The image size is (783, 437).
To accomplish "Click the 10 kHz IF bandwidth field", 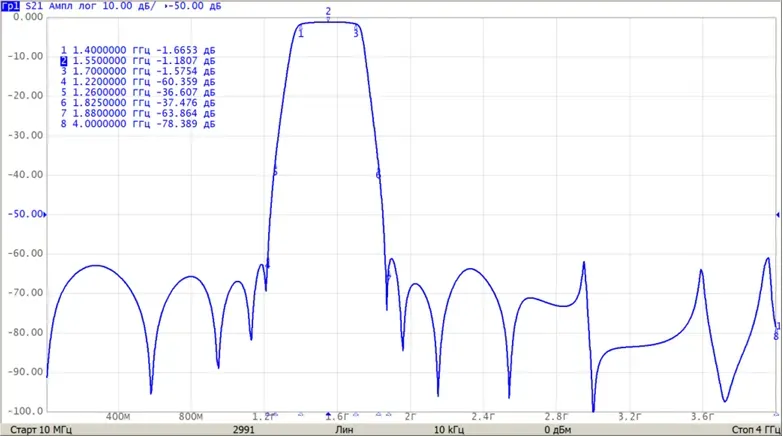I will pyautogui.click(x=448, y=430).
